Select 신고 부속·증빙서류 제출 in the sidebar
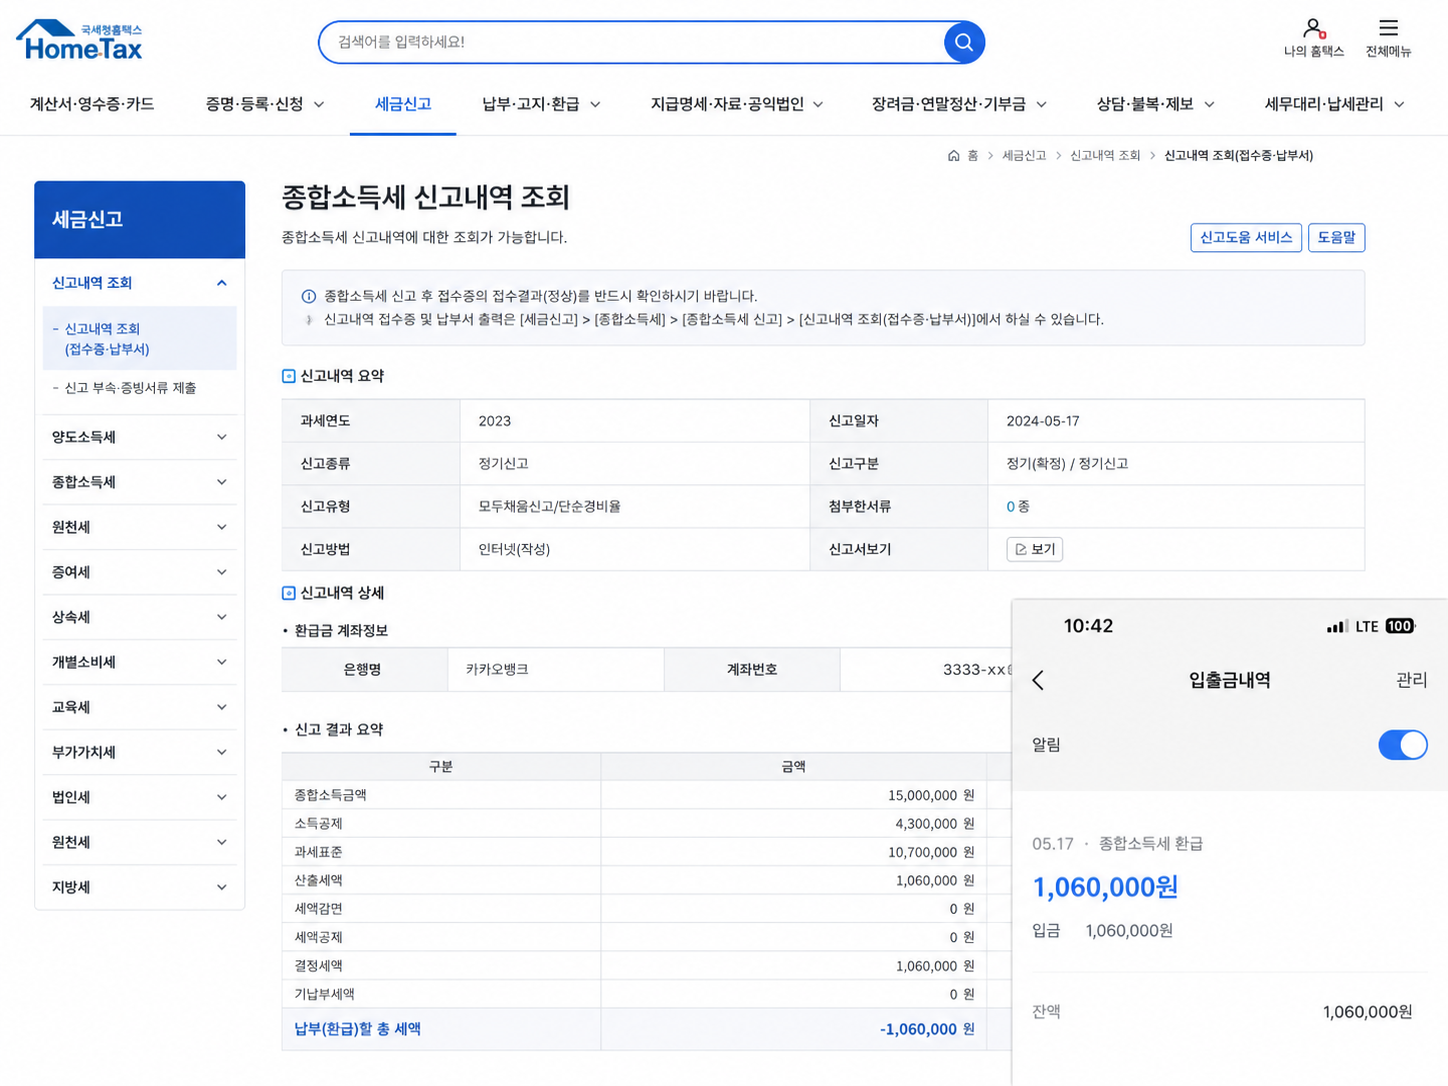The image size is (1448, 1086). tap(130, 388)
